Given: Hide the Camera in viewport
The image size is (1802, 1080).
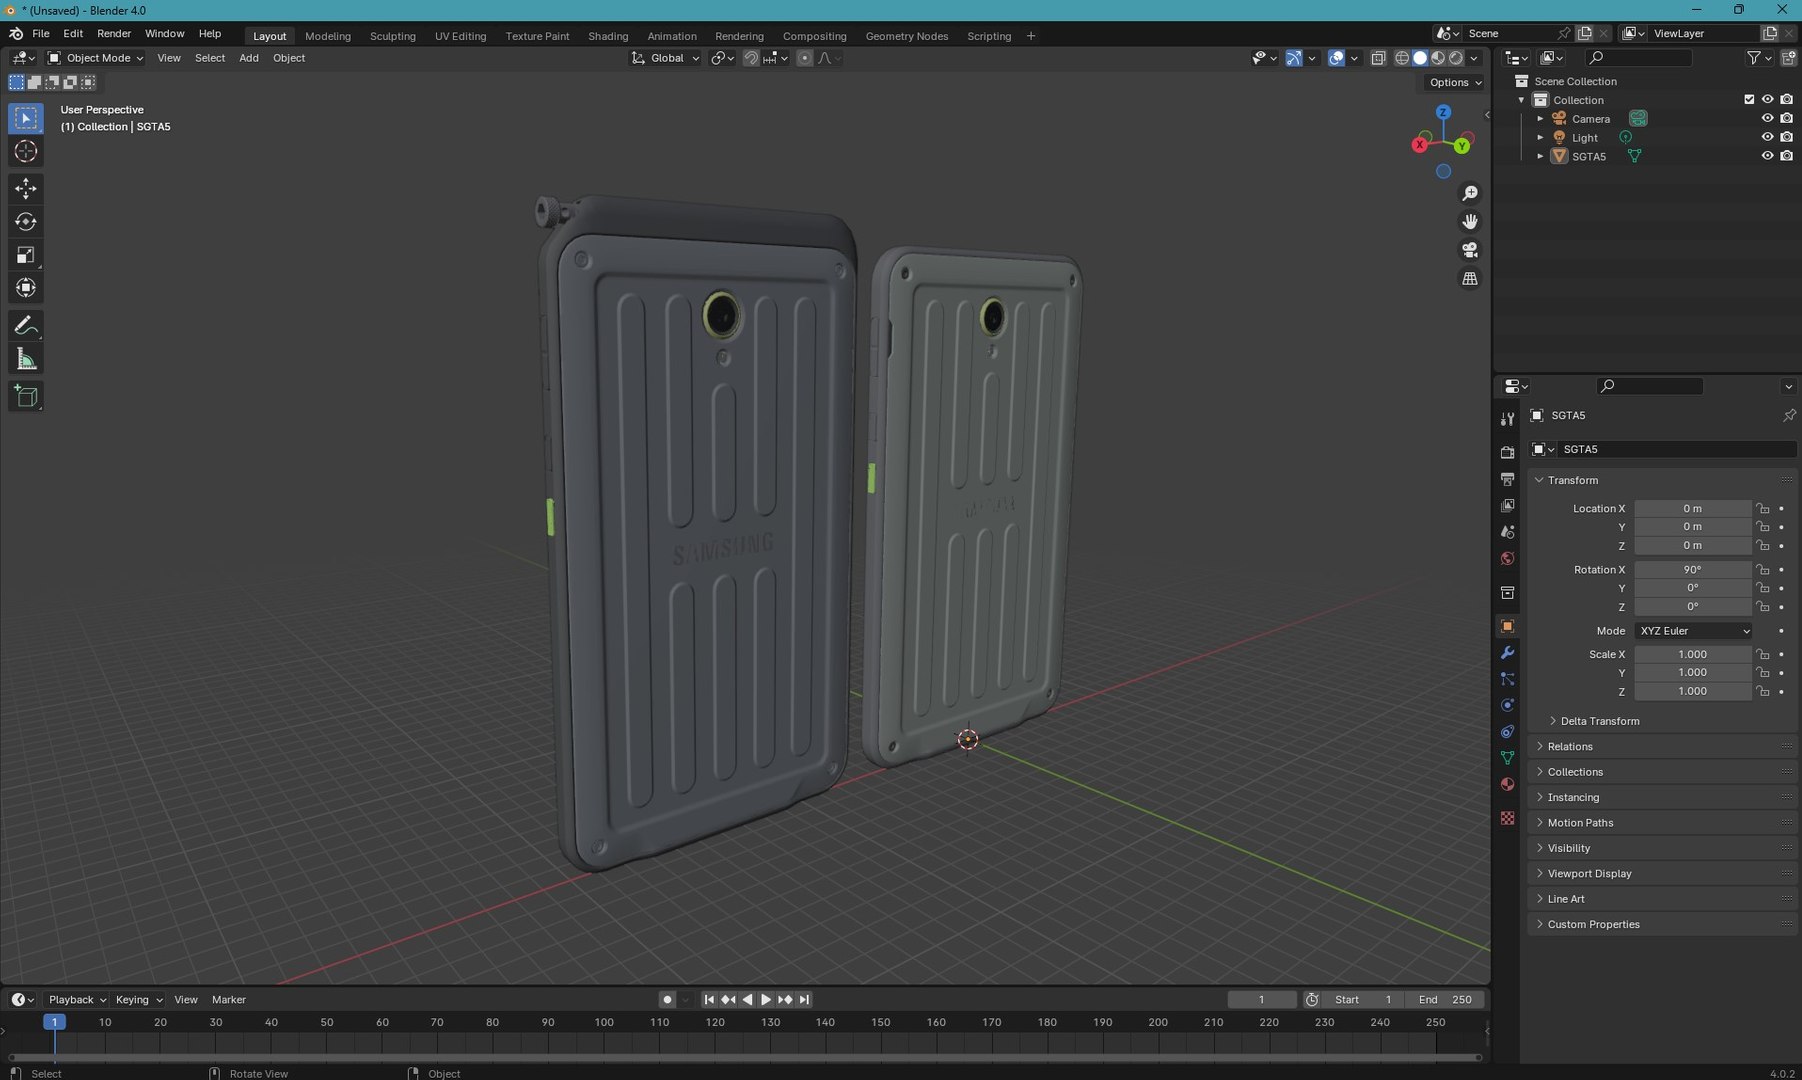Looking at the screenshot, I should pos(1767,118).
